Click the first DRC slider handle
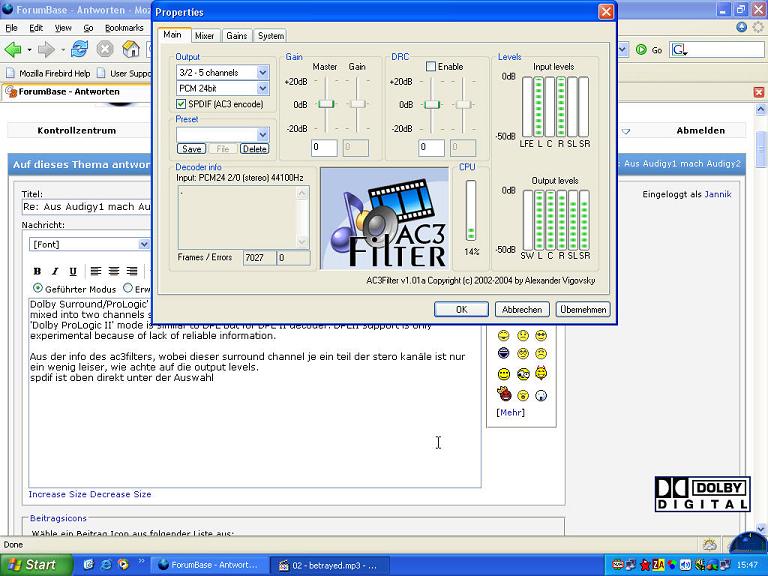Screen dimensions: 768x576 tap(432, 104)
